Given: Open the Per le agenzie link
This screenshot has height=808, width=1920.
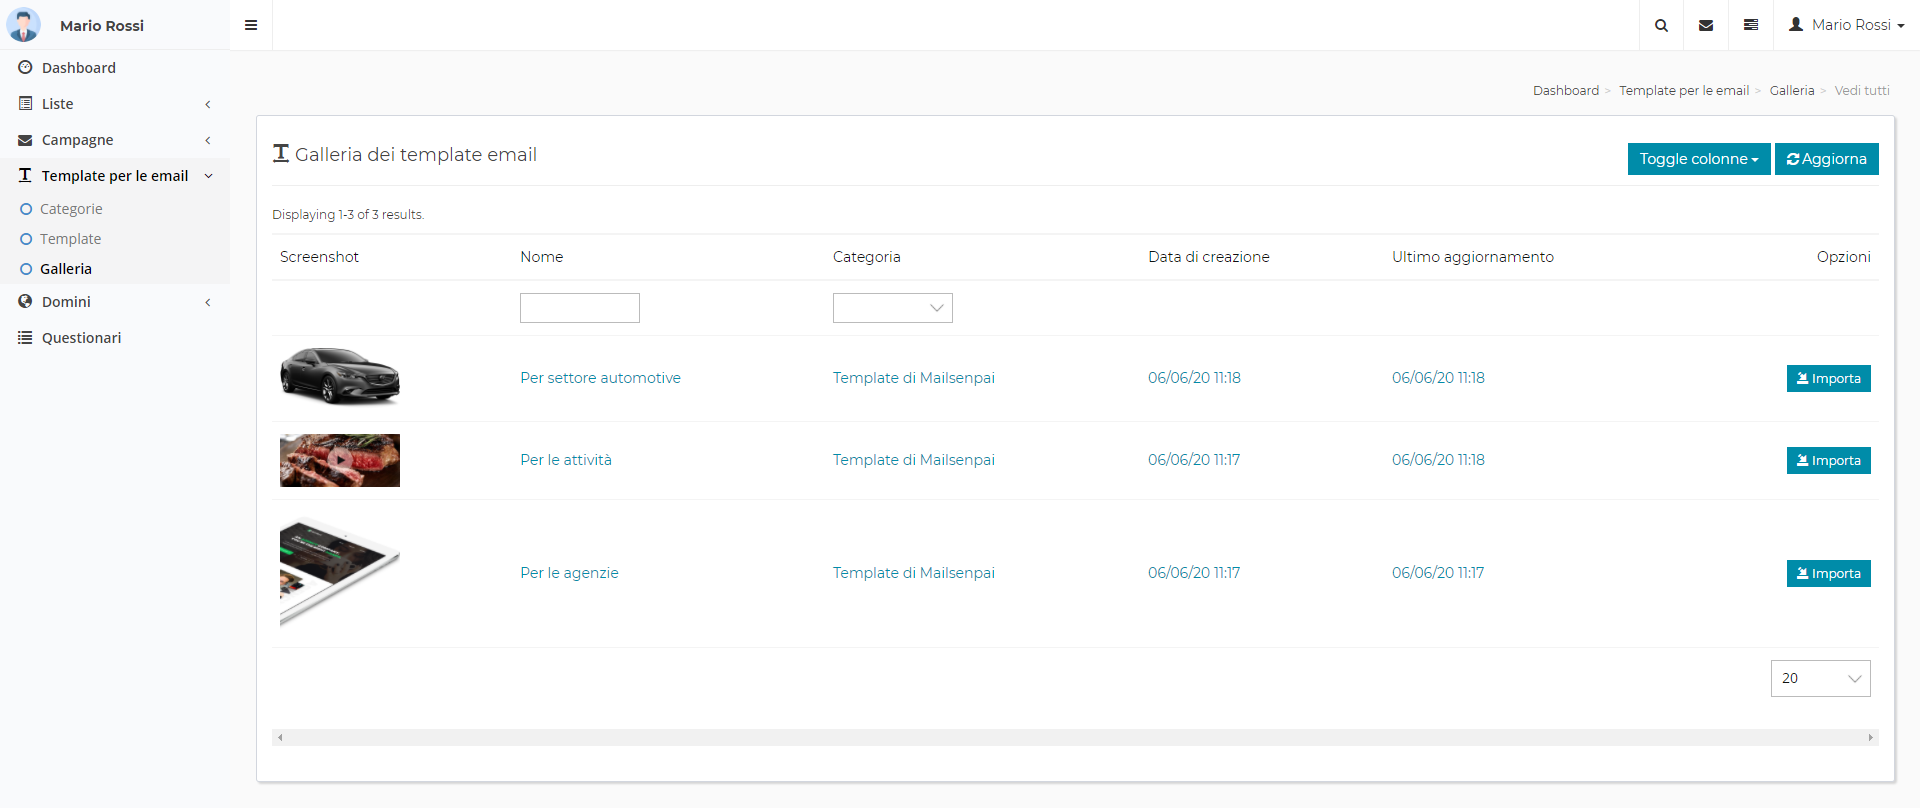Looking at the screenshot, I should (569, 573).
